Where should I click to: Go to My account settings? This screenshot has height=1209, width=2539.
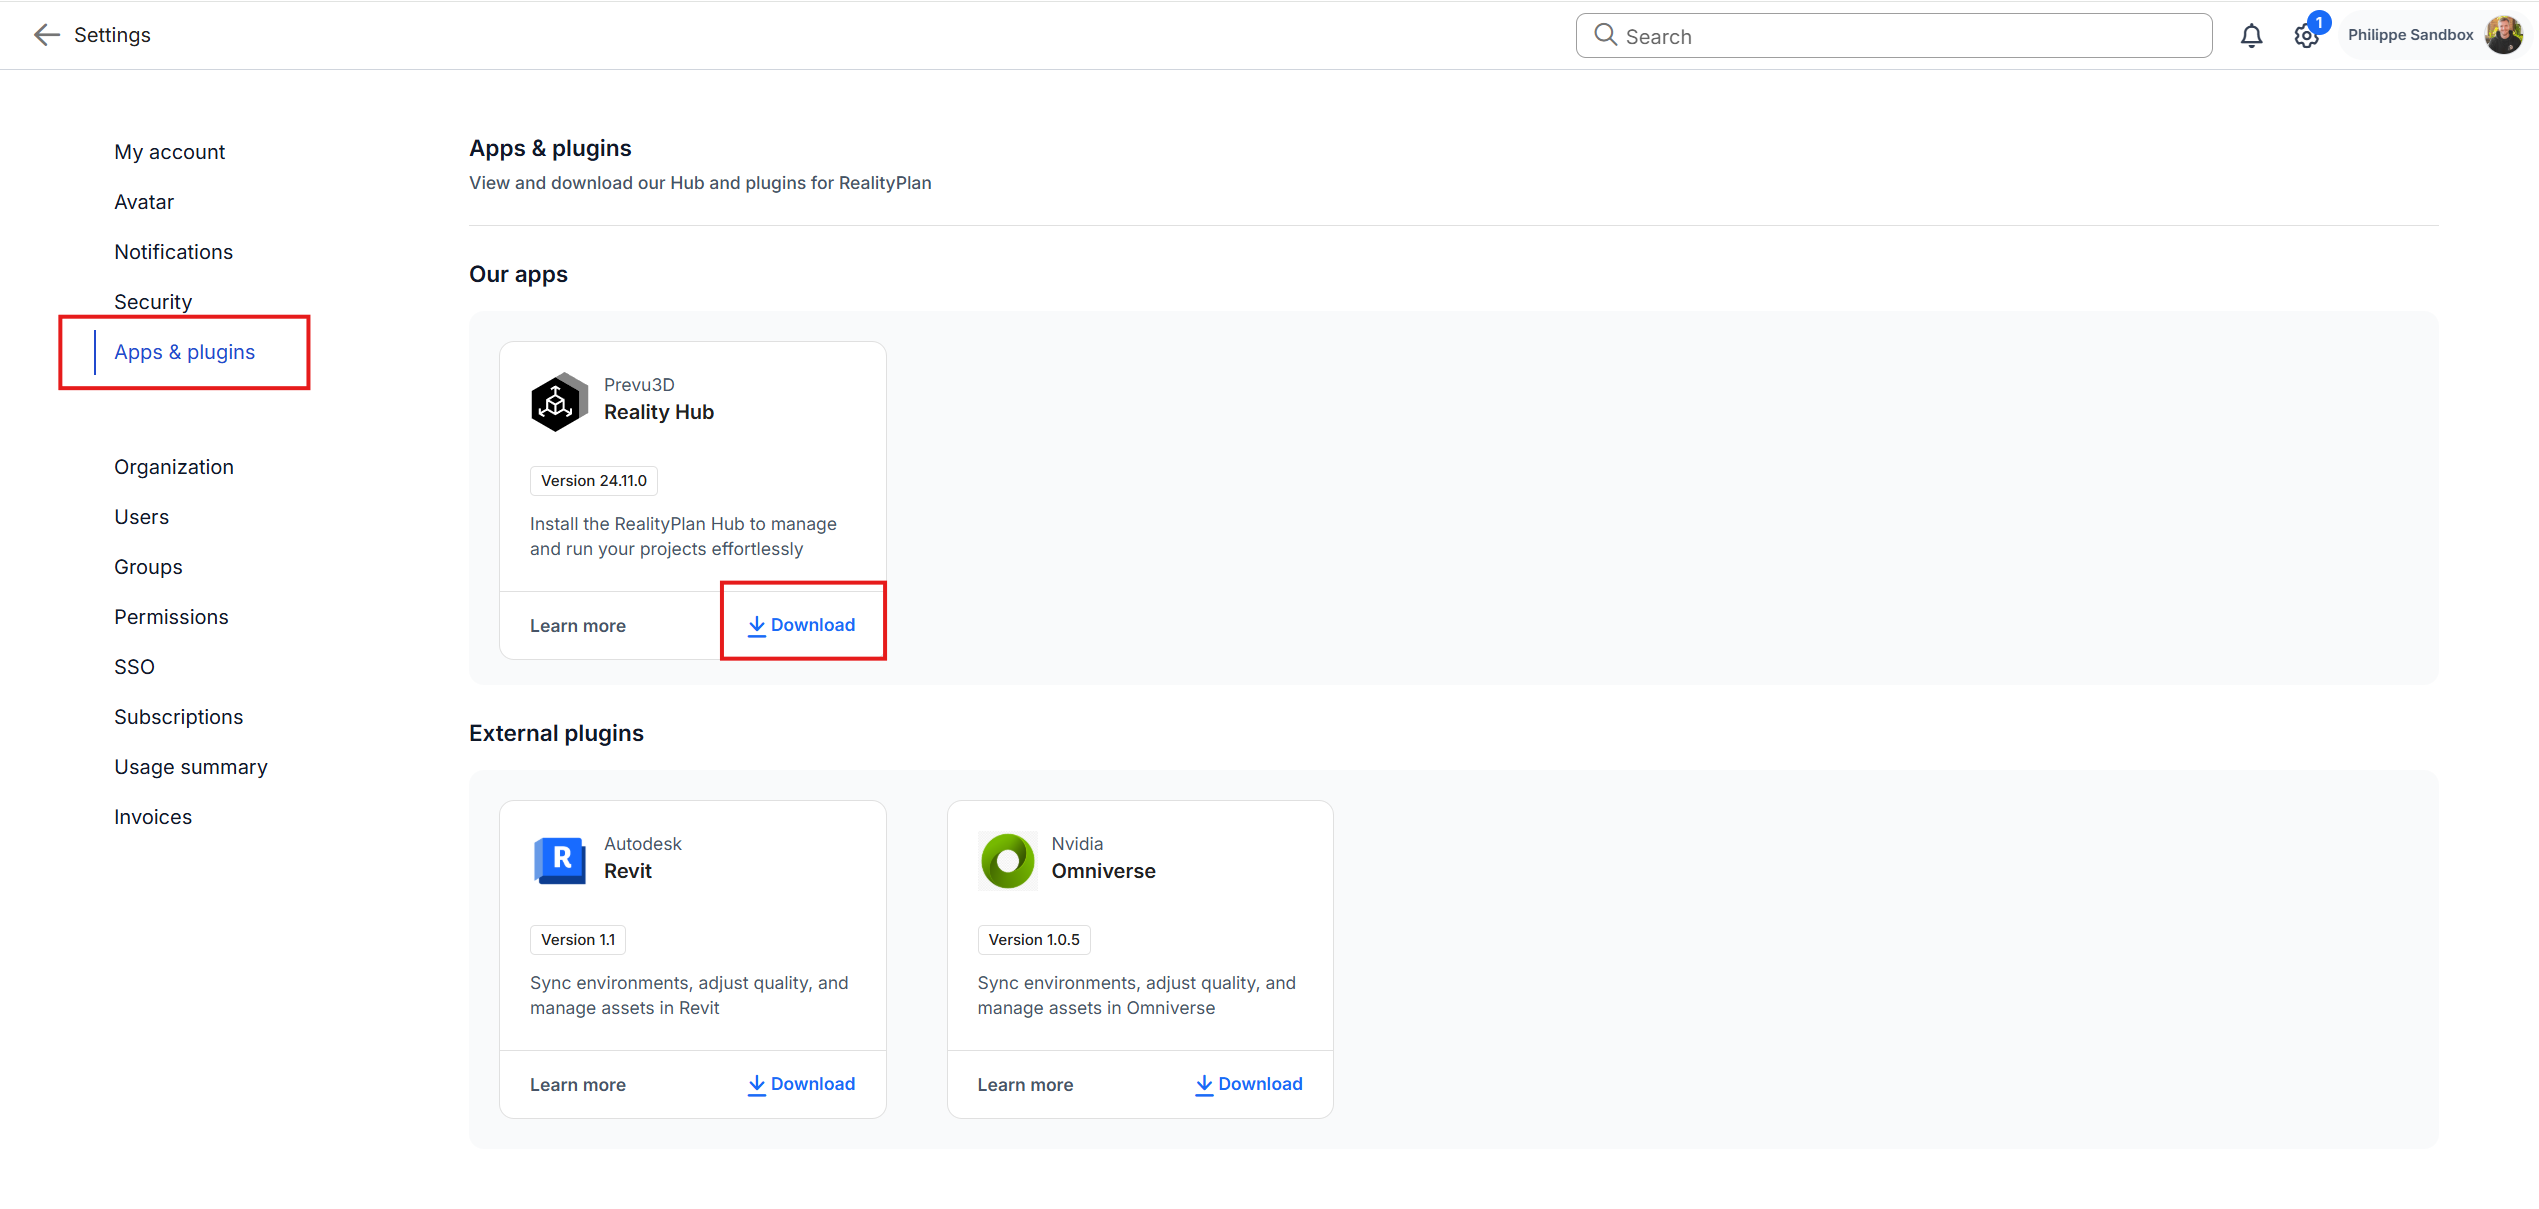(170, 152)
